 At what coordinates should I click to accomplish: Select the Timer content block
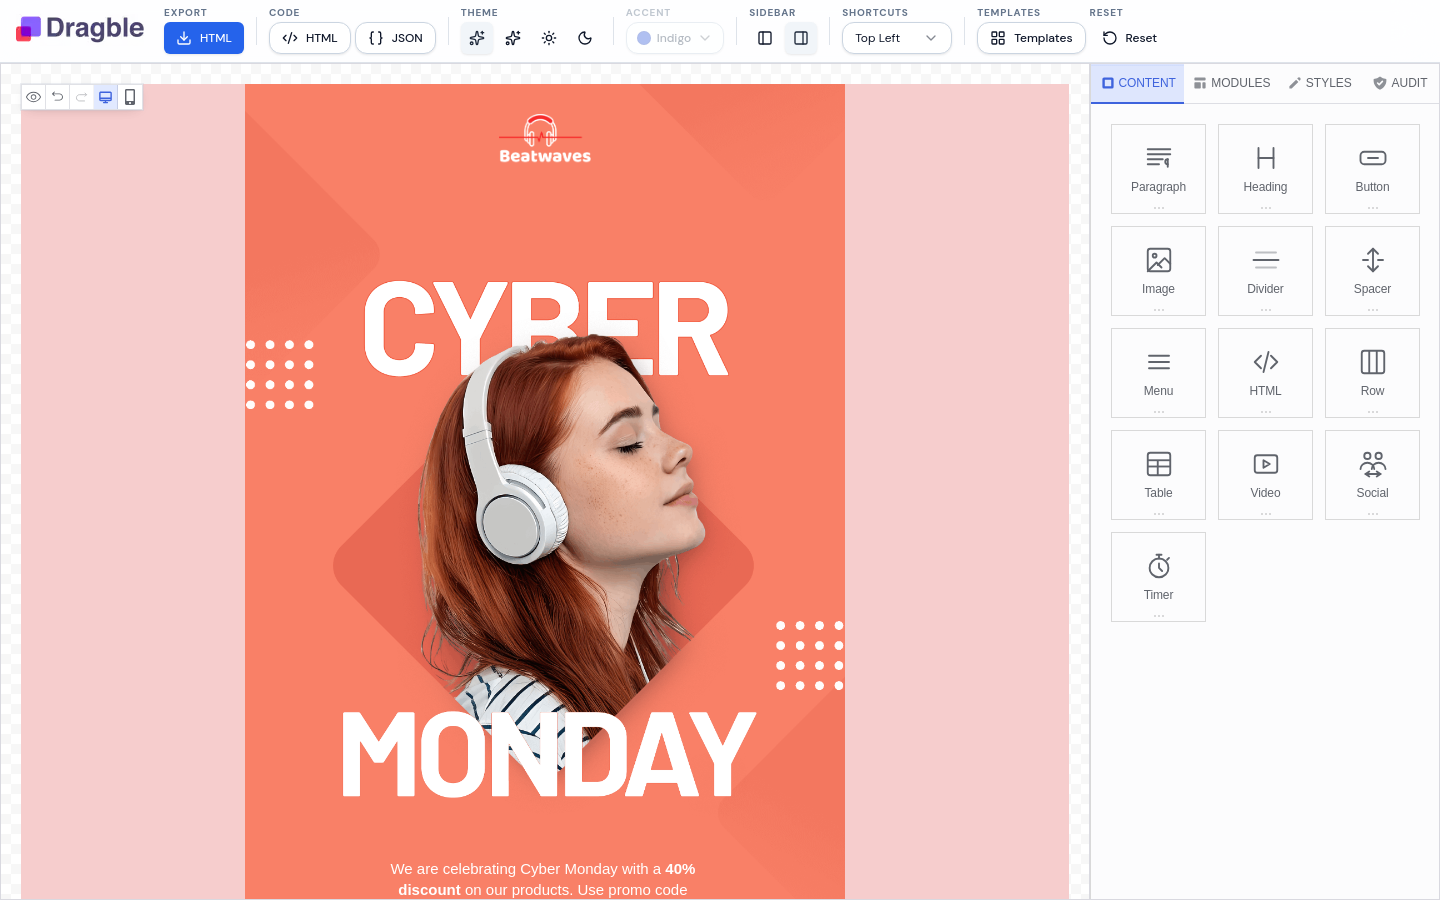[1158, 577]
